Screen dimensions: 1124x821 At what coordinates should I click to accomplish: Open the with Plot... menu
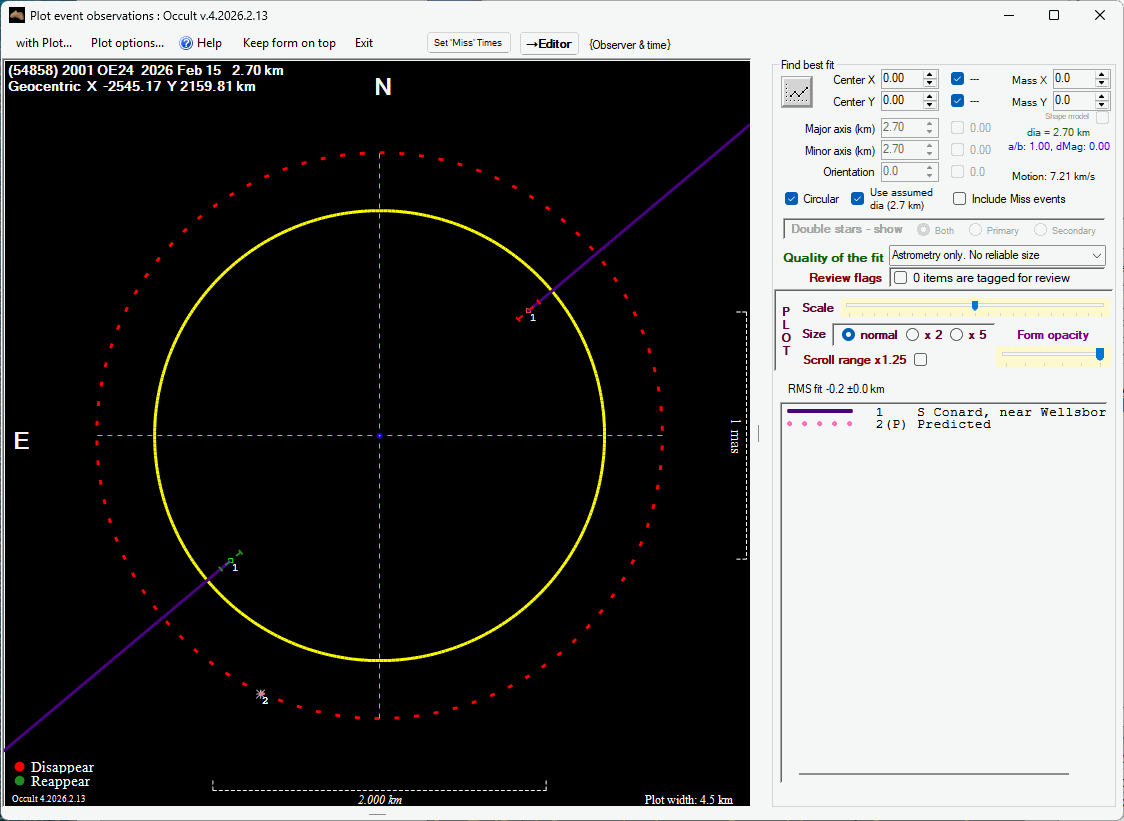pos(44,43)
